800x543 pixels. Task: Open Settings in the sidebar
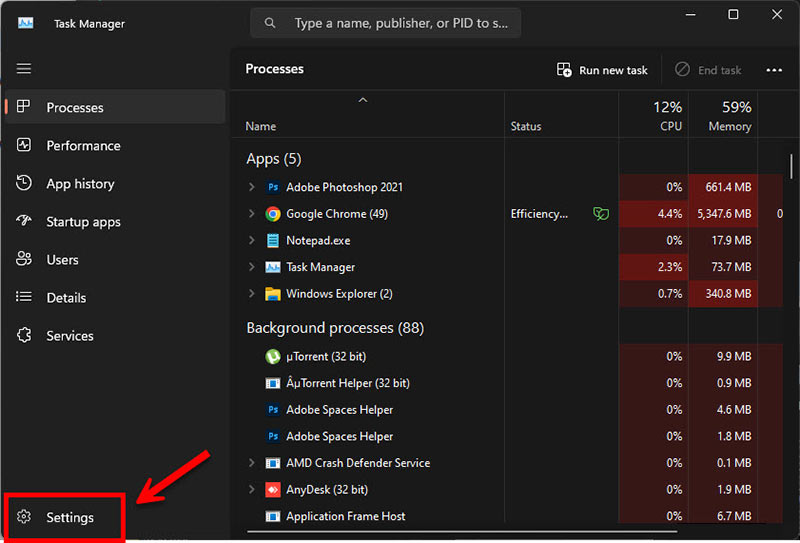point(65,517)
